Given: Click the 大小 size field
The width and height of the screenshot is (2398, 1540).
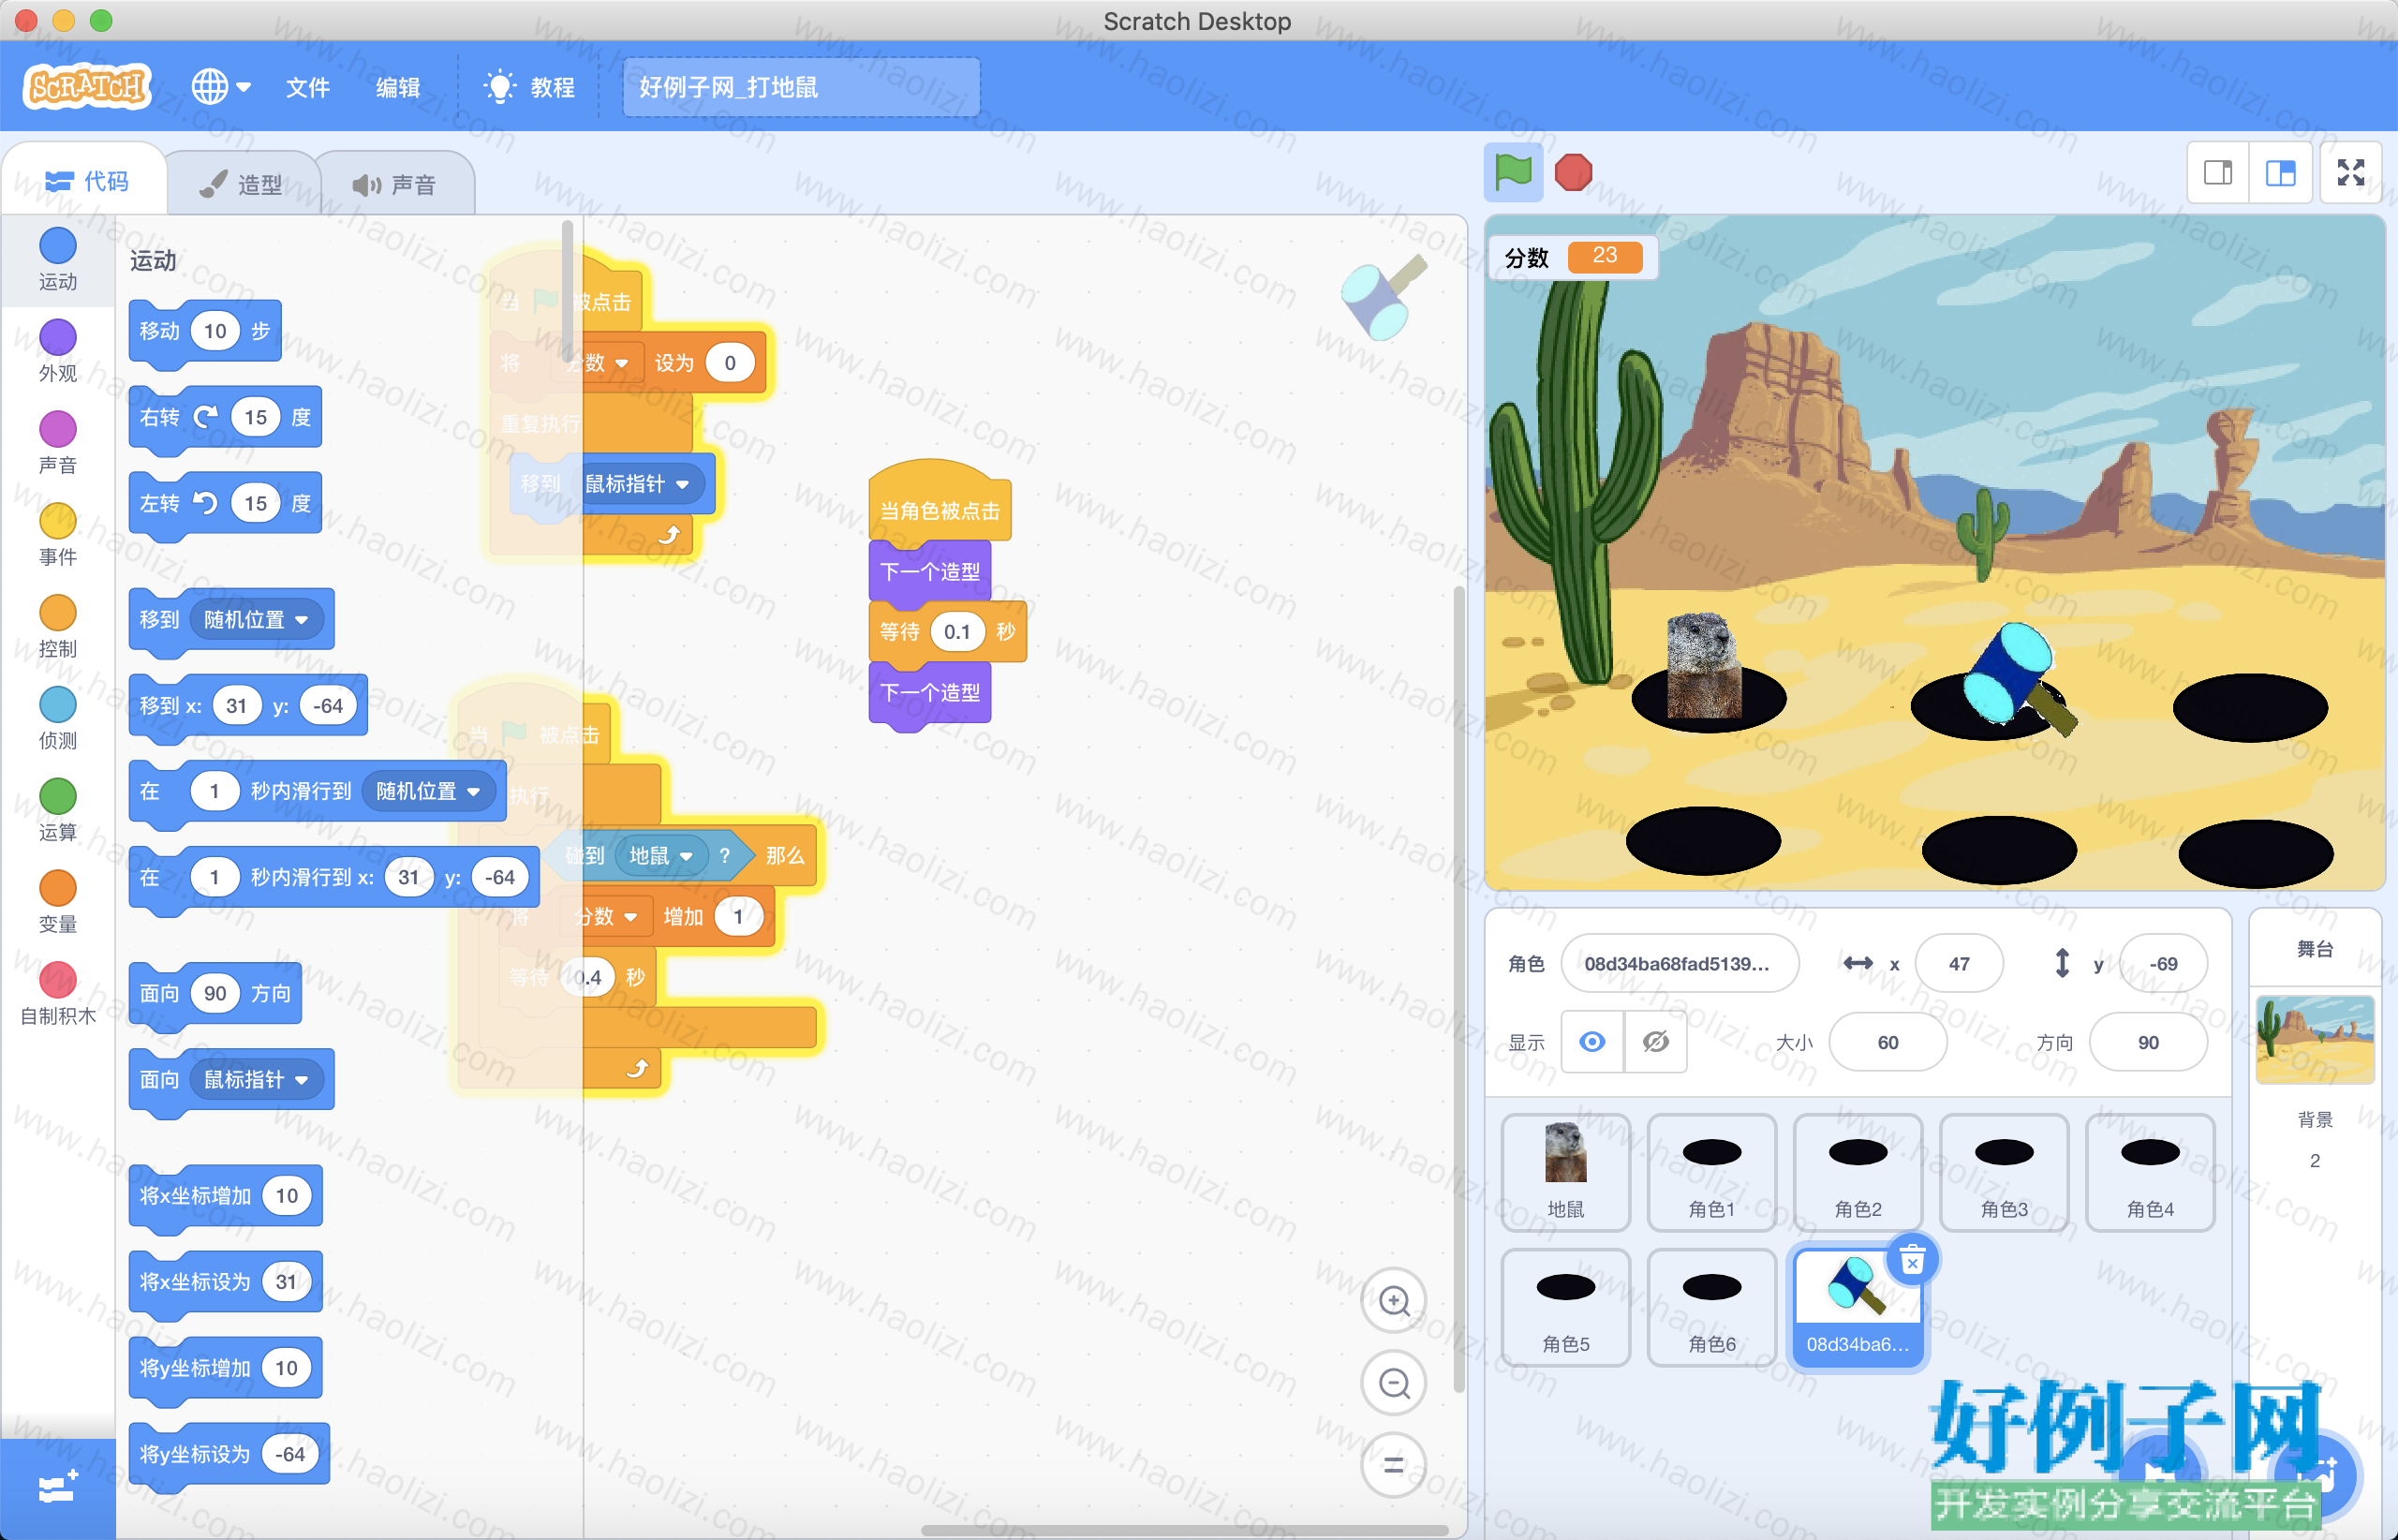Looking at the screenshot, I should click(x=1888, y=1042).
